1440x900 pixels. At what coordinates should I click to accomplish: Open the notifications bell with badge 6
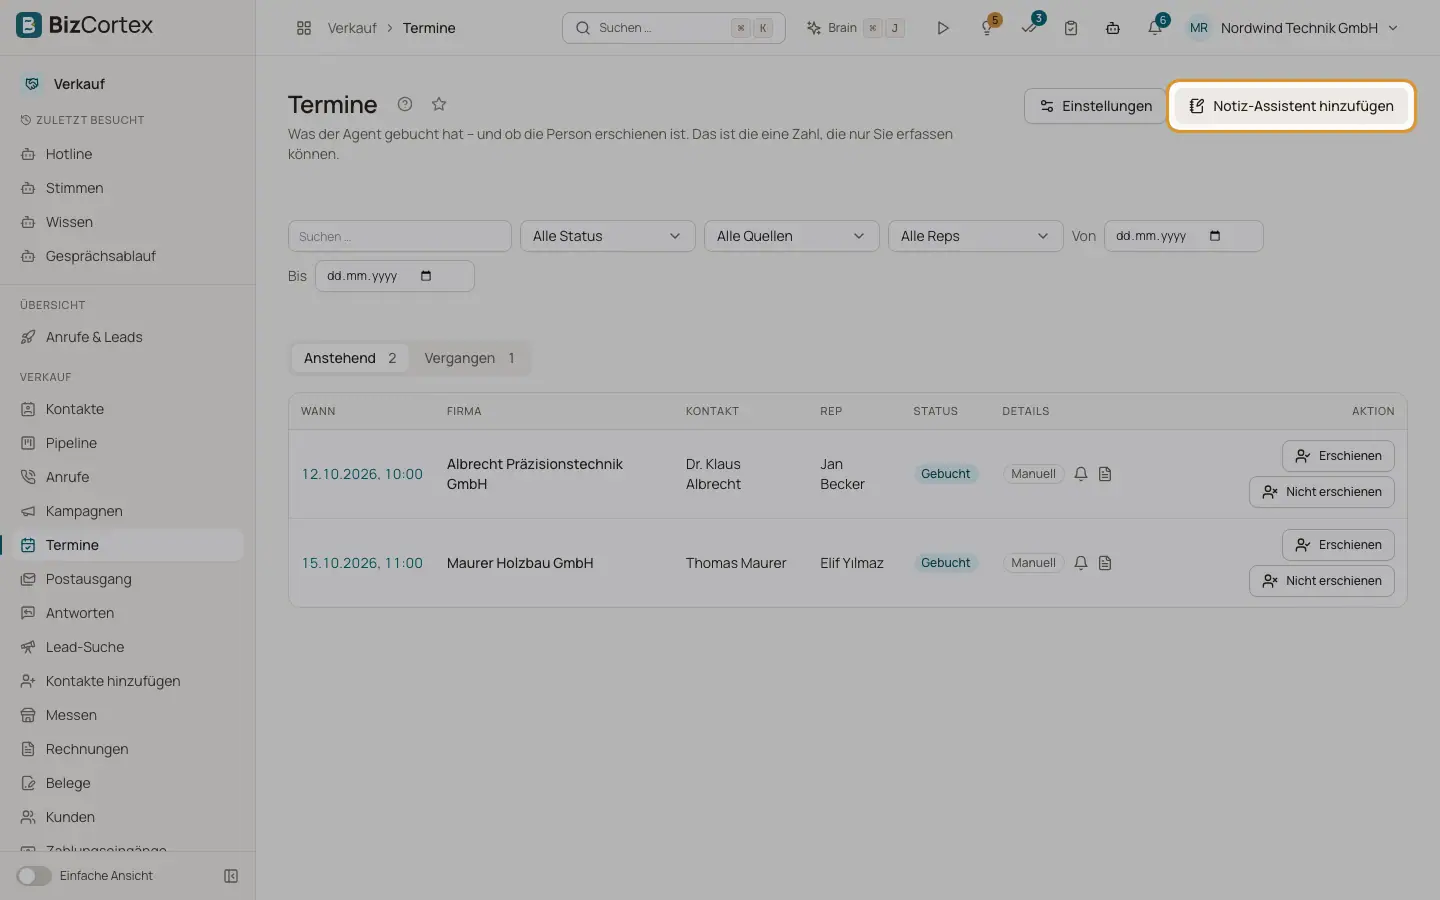tap(1155, 28)
